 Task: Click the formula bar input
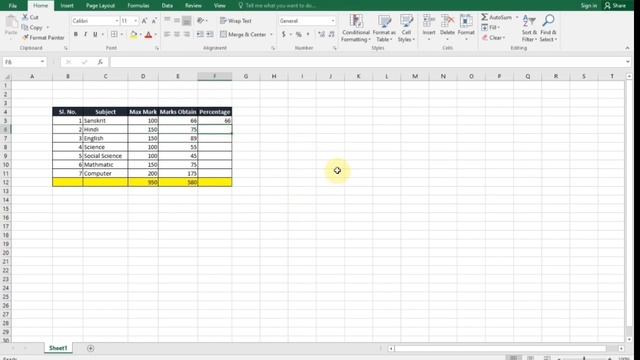367,62
